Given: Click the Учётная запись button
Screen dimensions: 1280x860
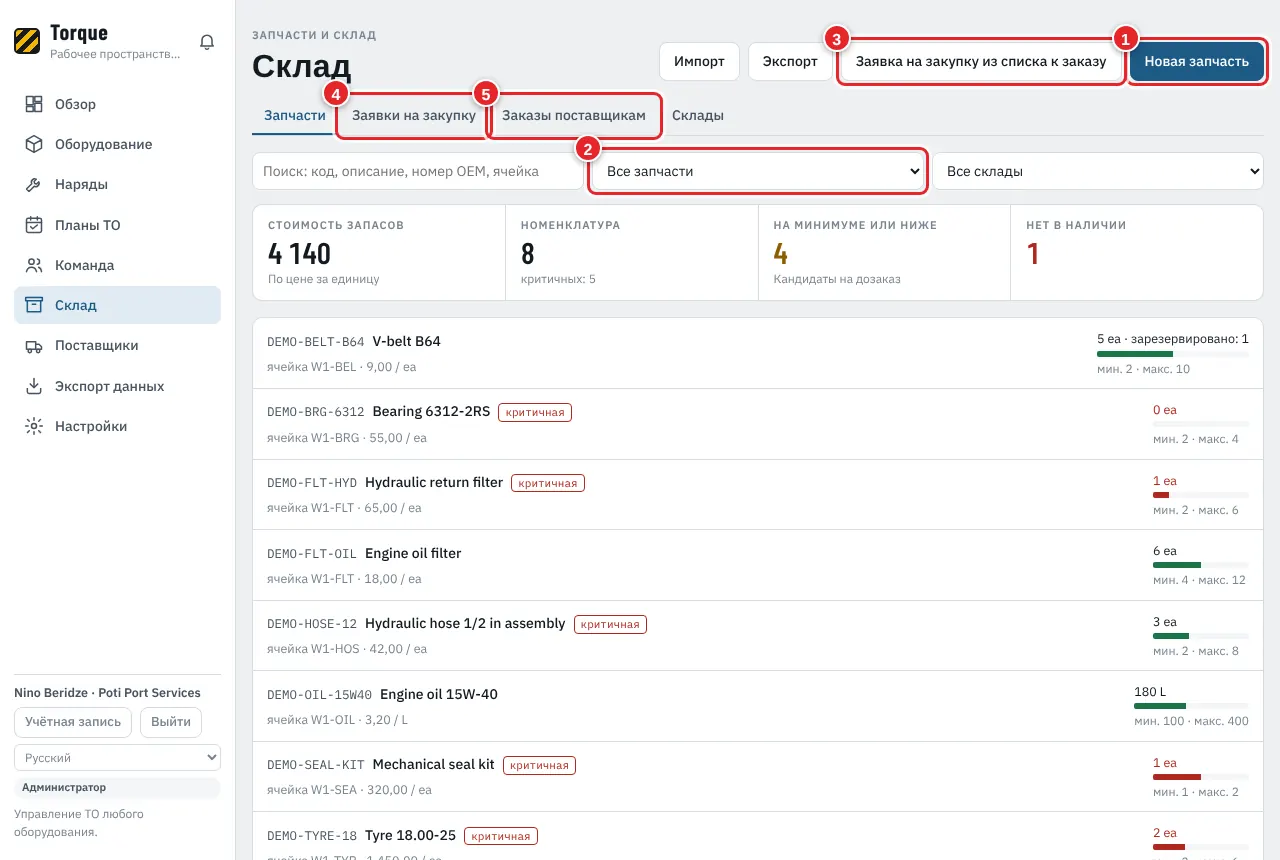Looking at the screenshot, I should 73,722.
